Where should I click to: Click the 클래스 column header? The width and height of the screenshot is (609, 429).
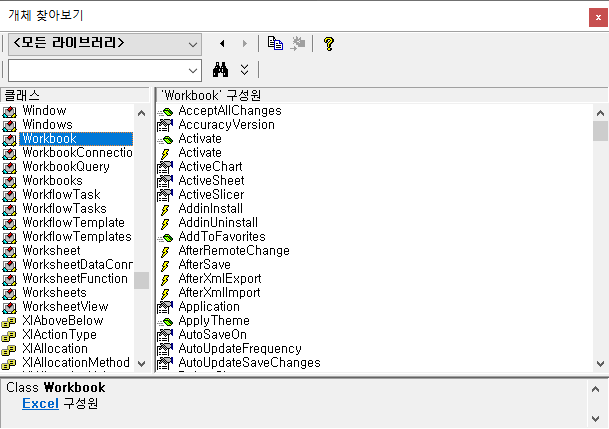click(x=75, y=96)
